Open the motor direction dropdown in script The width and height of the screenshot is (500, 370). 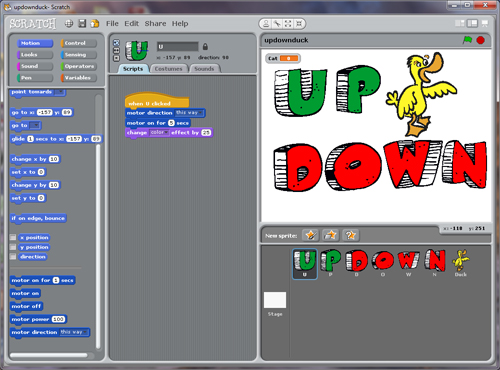[x=189, y=113]
